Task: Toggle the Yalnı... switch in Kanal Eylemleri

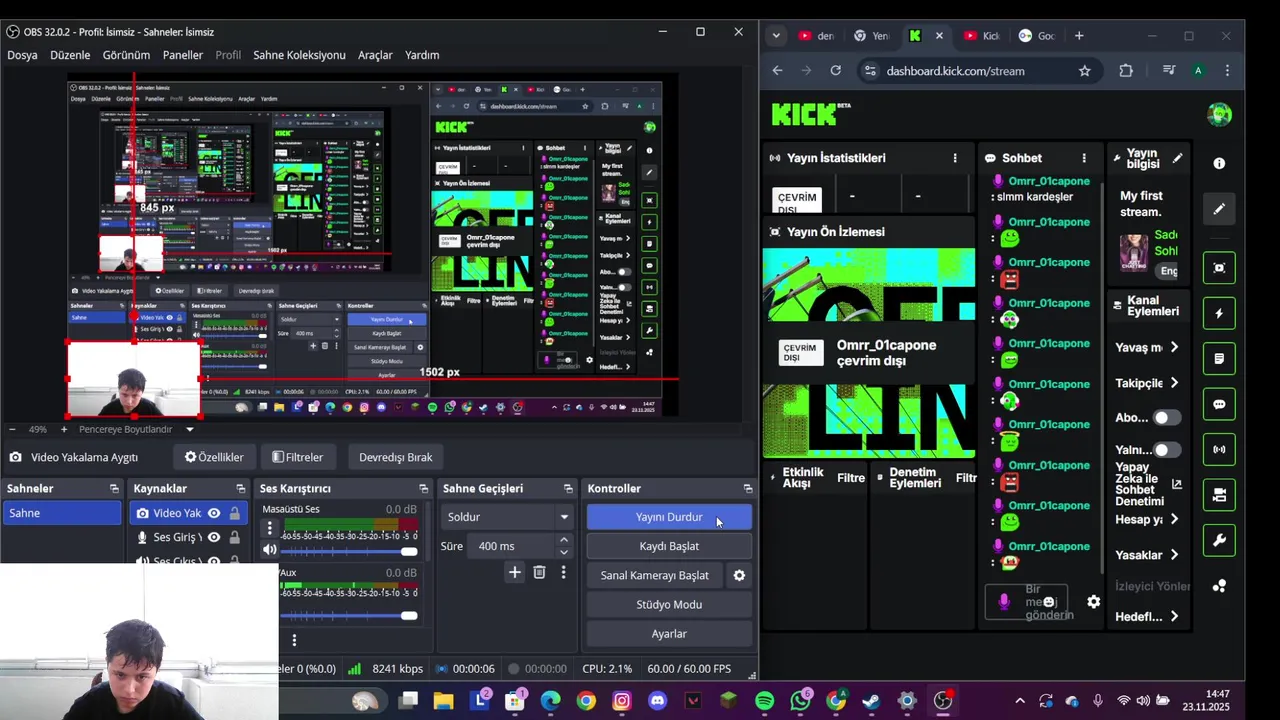Action: click(x=1167, y=450)
